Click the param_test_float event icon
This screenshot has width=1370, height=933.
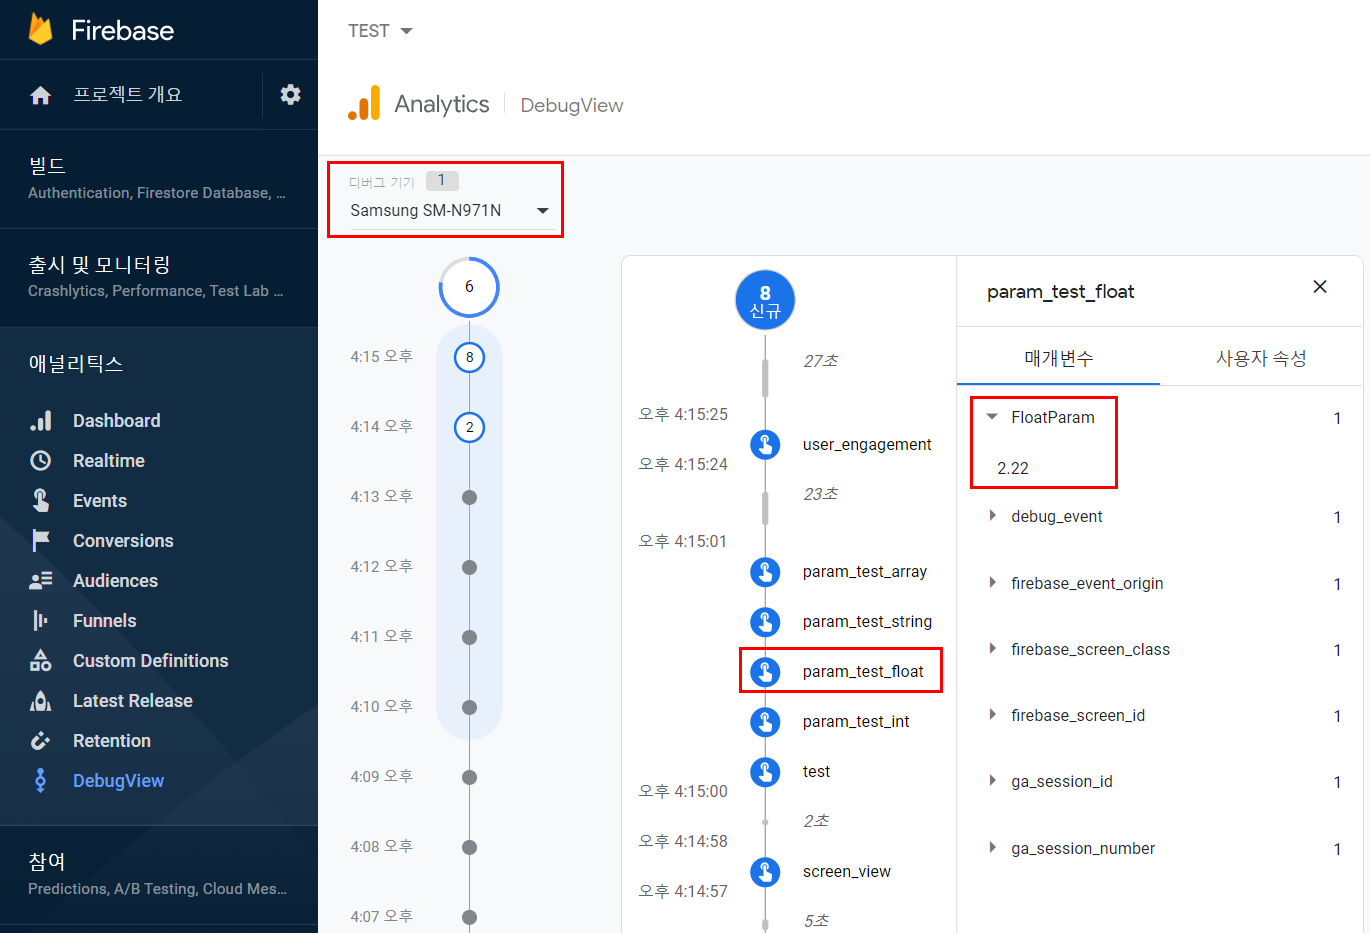coord(765,672)
